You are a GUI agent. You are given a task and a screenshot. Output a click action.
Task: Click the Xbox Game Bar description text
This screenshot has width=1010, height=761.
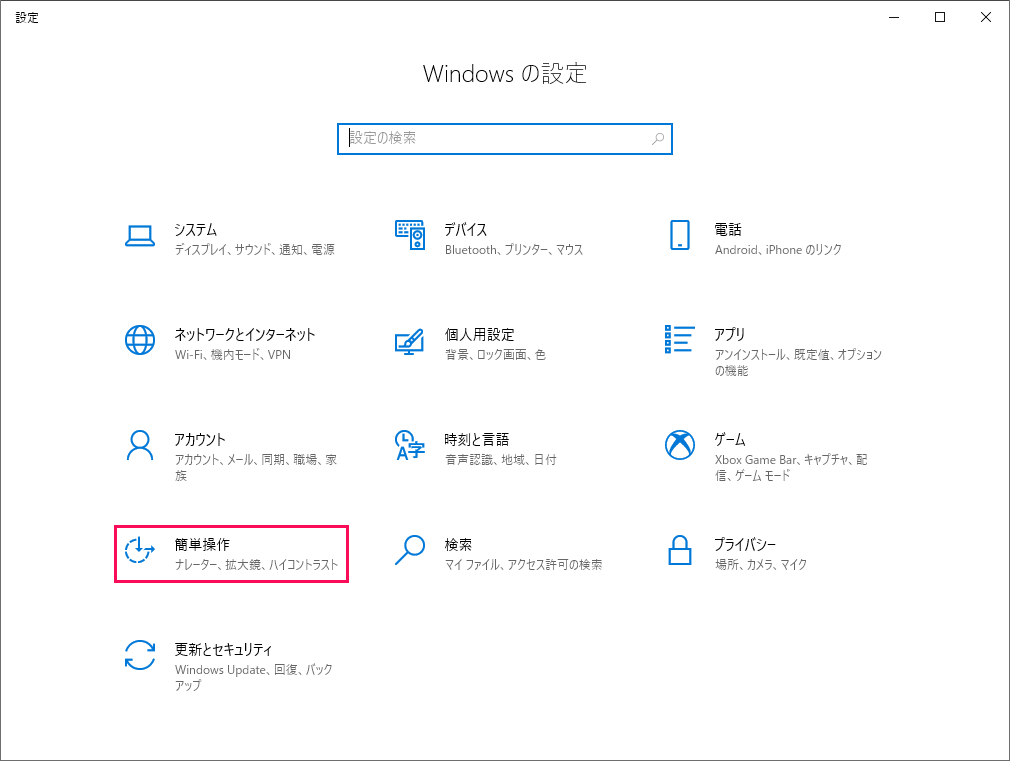[x=791, y=468]
